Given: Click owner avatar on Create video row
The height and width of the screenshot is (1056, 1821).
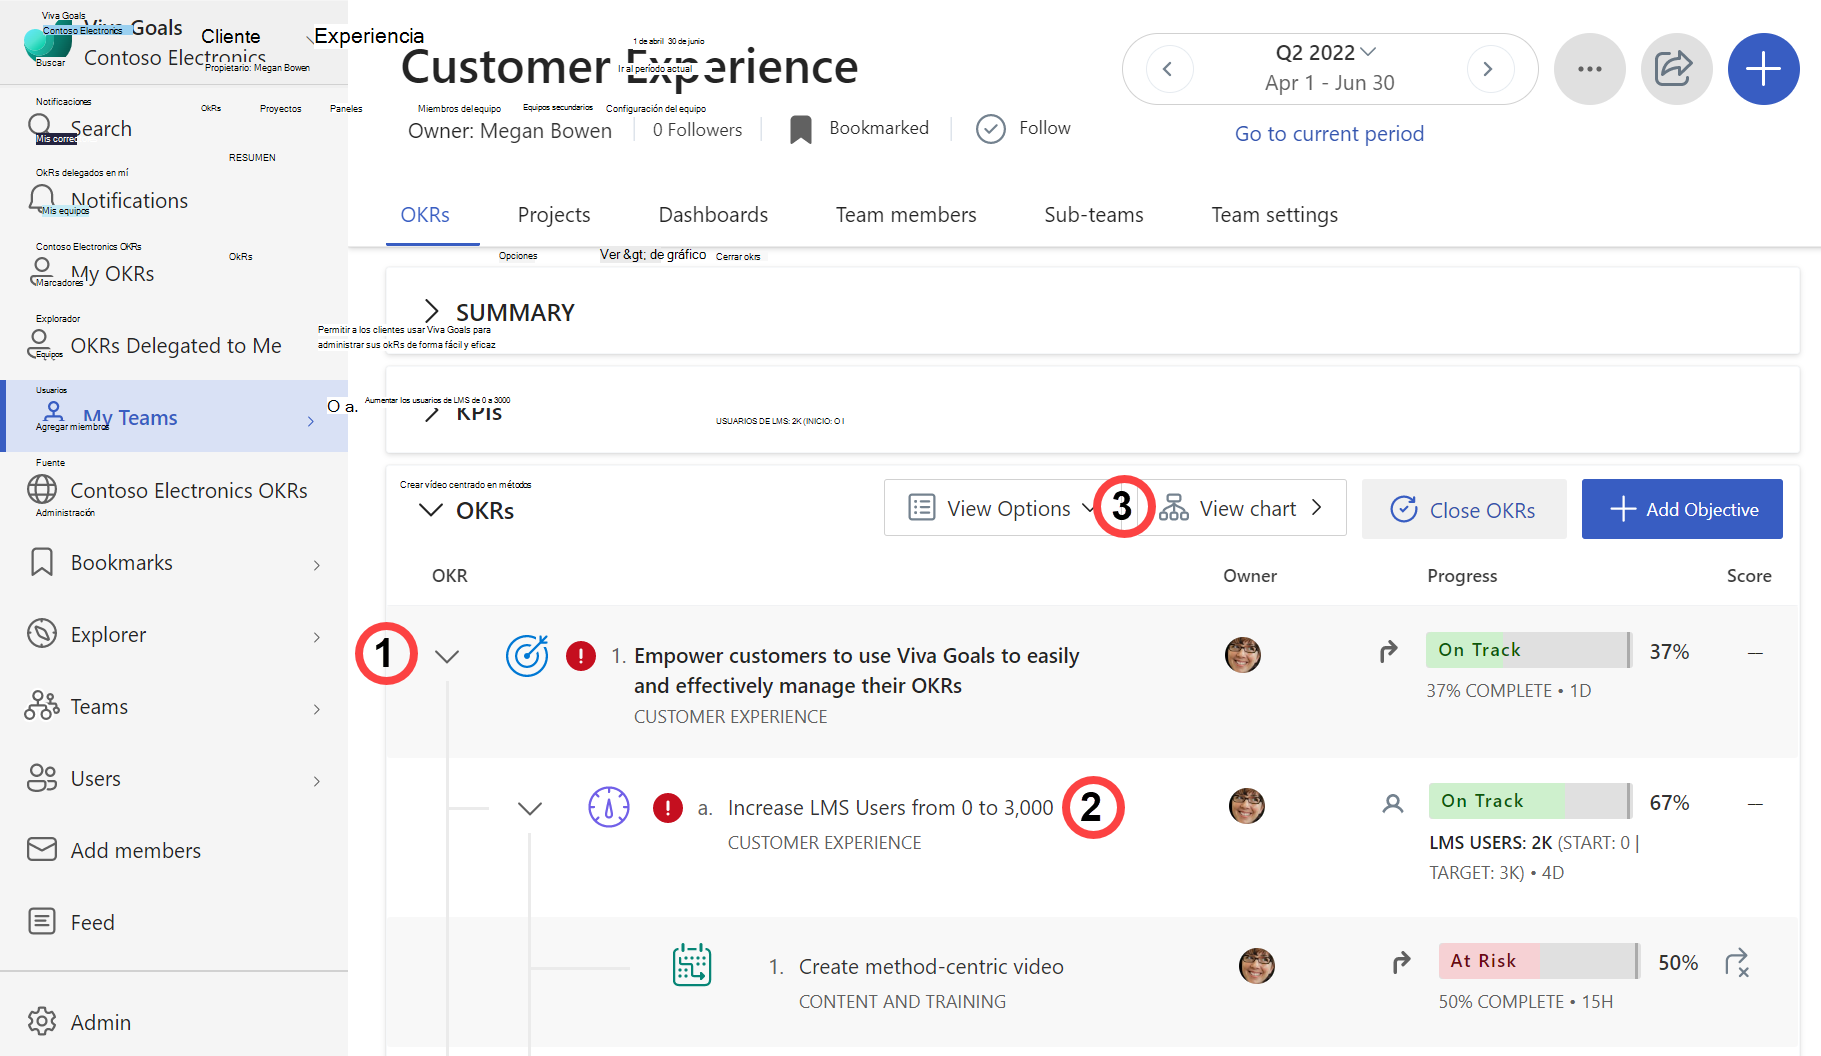Looking at the screenshot, I should 1257,965.
